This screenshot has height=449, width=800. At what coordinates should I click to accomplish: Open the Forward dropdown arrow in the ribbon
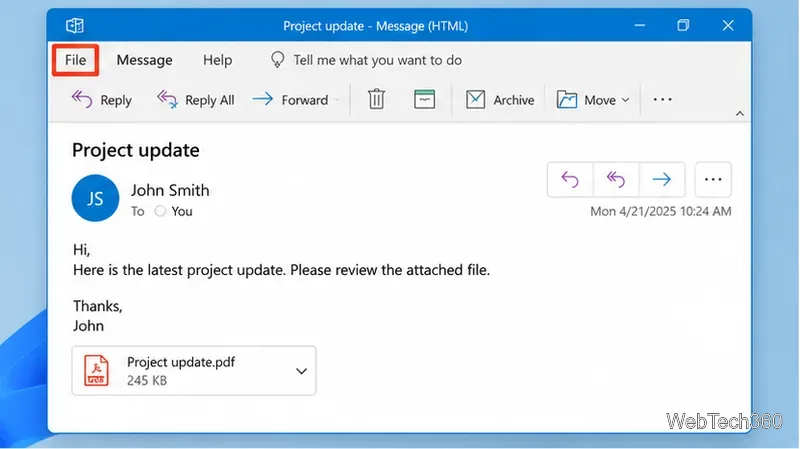tap(337, 100)
